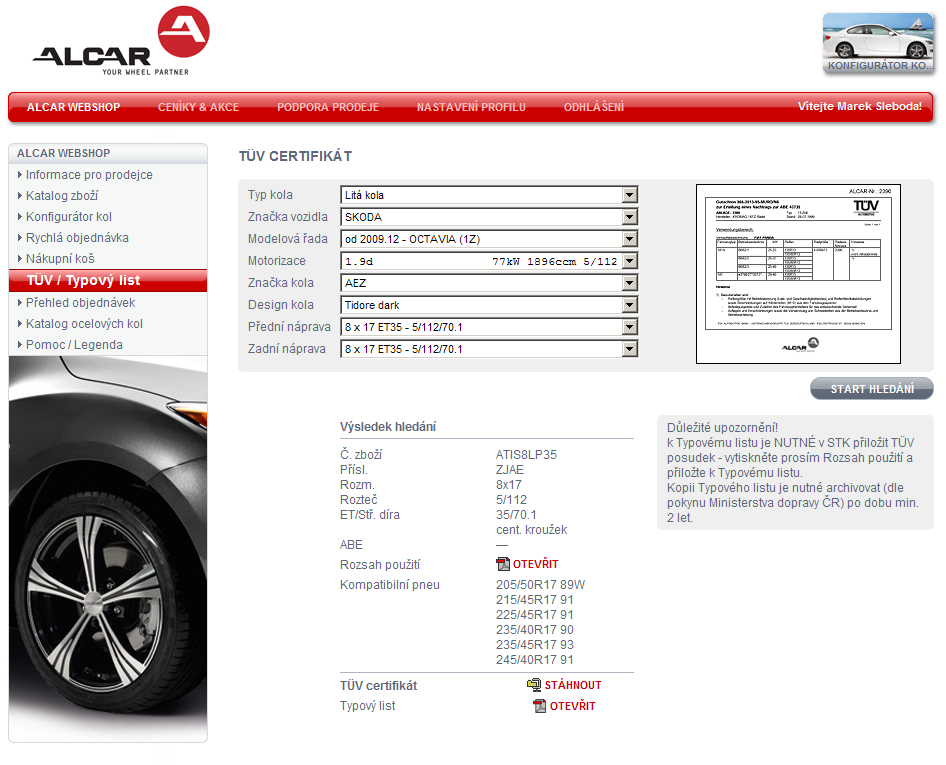
Task: Click the tire size 245/40R17 91
Action: (535, 660)
